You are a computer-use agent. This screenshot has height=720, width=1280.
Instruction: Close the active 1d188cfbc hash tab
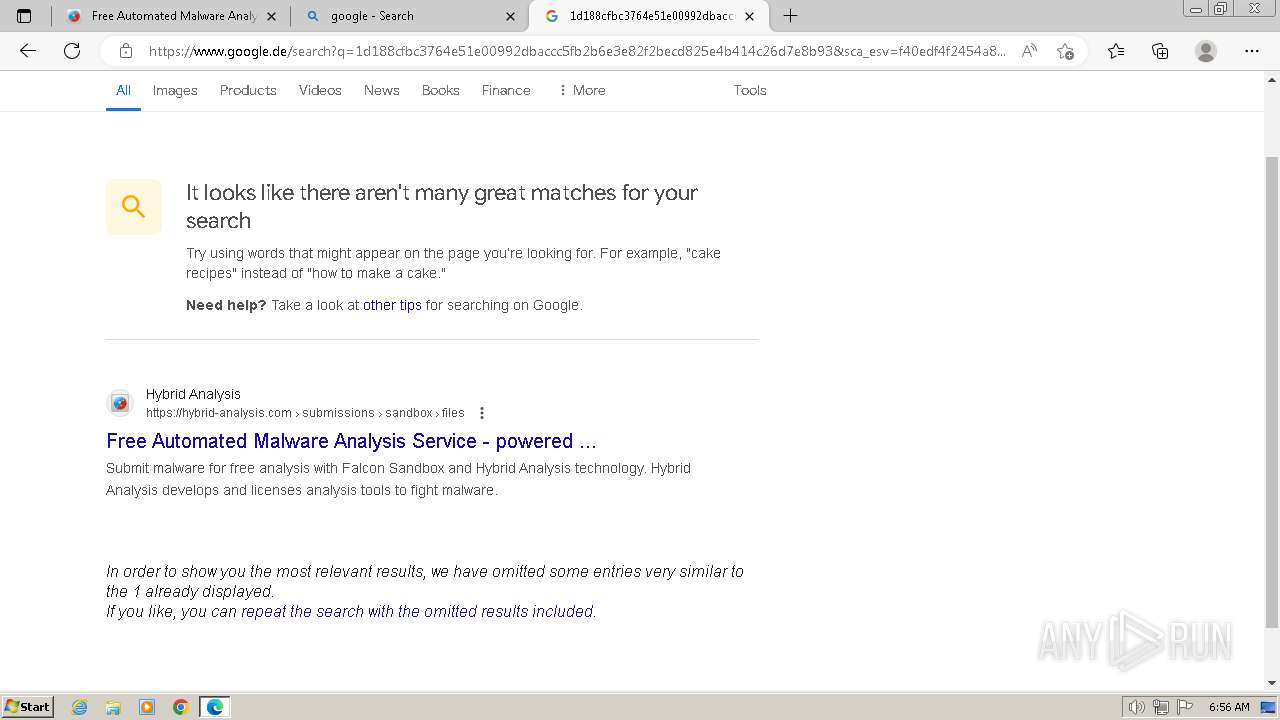pyautogui.click(x=749, y=16)
